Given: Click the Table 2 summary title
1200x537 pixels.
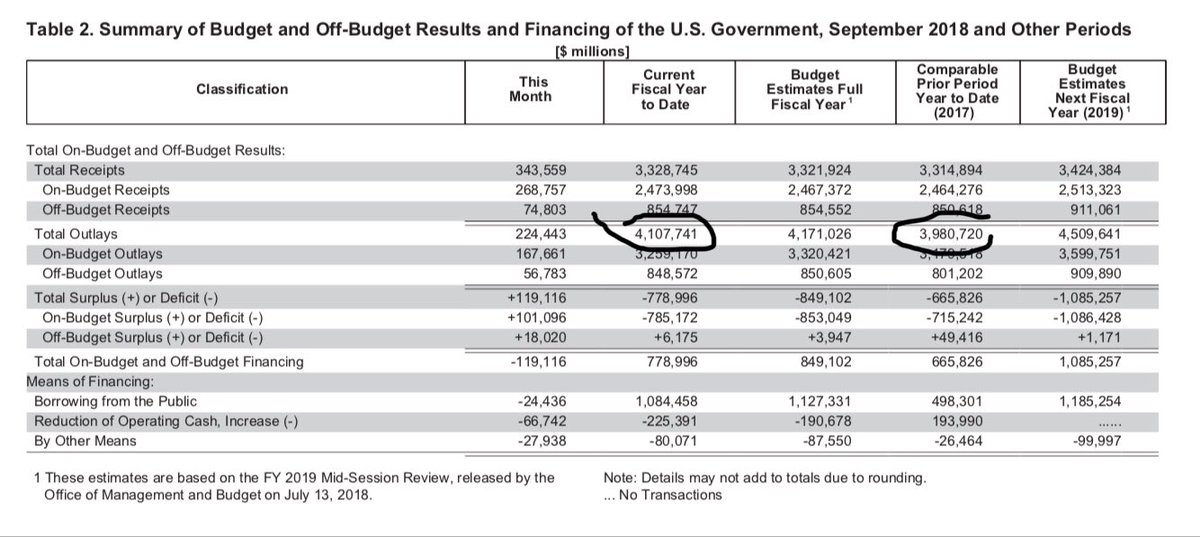Looking at the screenshot, I should click(578, 29).
